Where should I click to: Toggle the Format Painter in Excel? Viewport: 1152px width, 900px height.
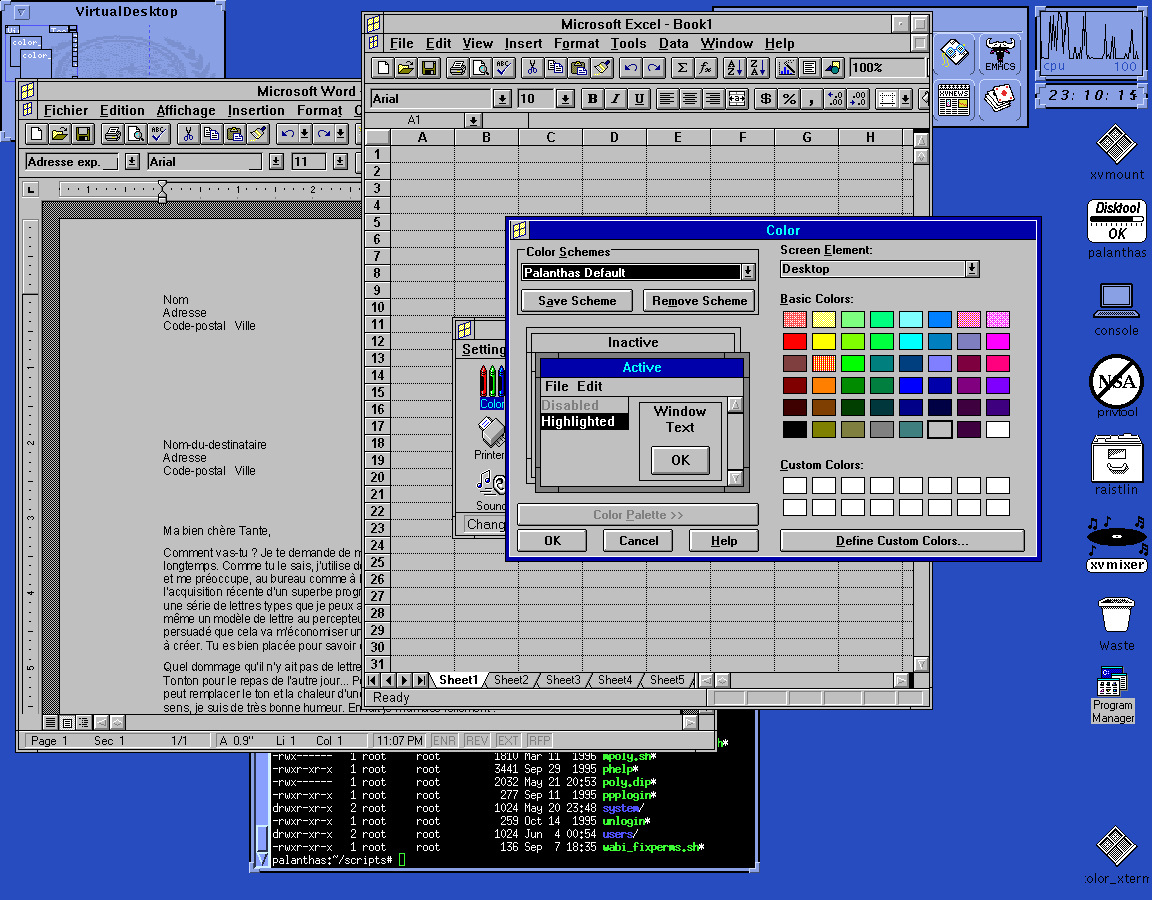(x=602, y=68)
